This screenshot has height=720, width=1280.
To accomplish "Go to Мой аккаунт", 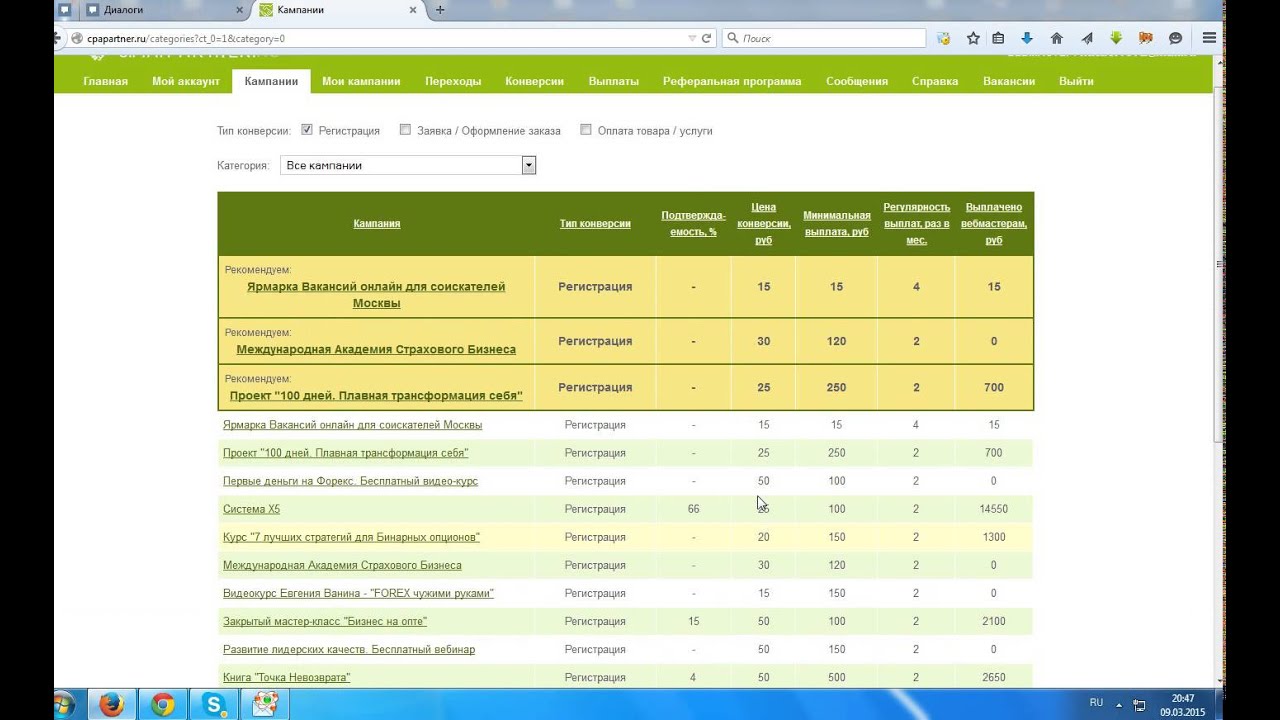I will click(x=185, y=81).
